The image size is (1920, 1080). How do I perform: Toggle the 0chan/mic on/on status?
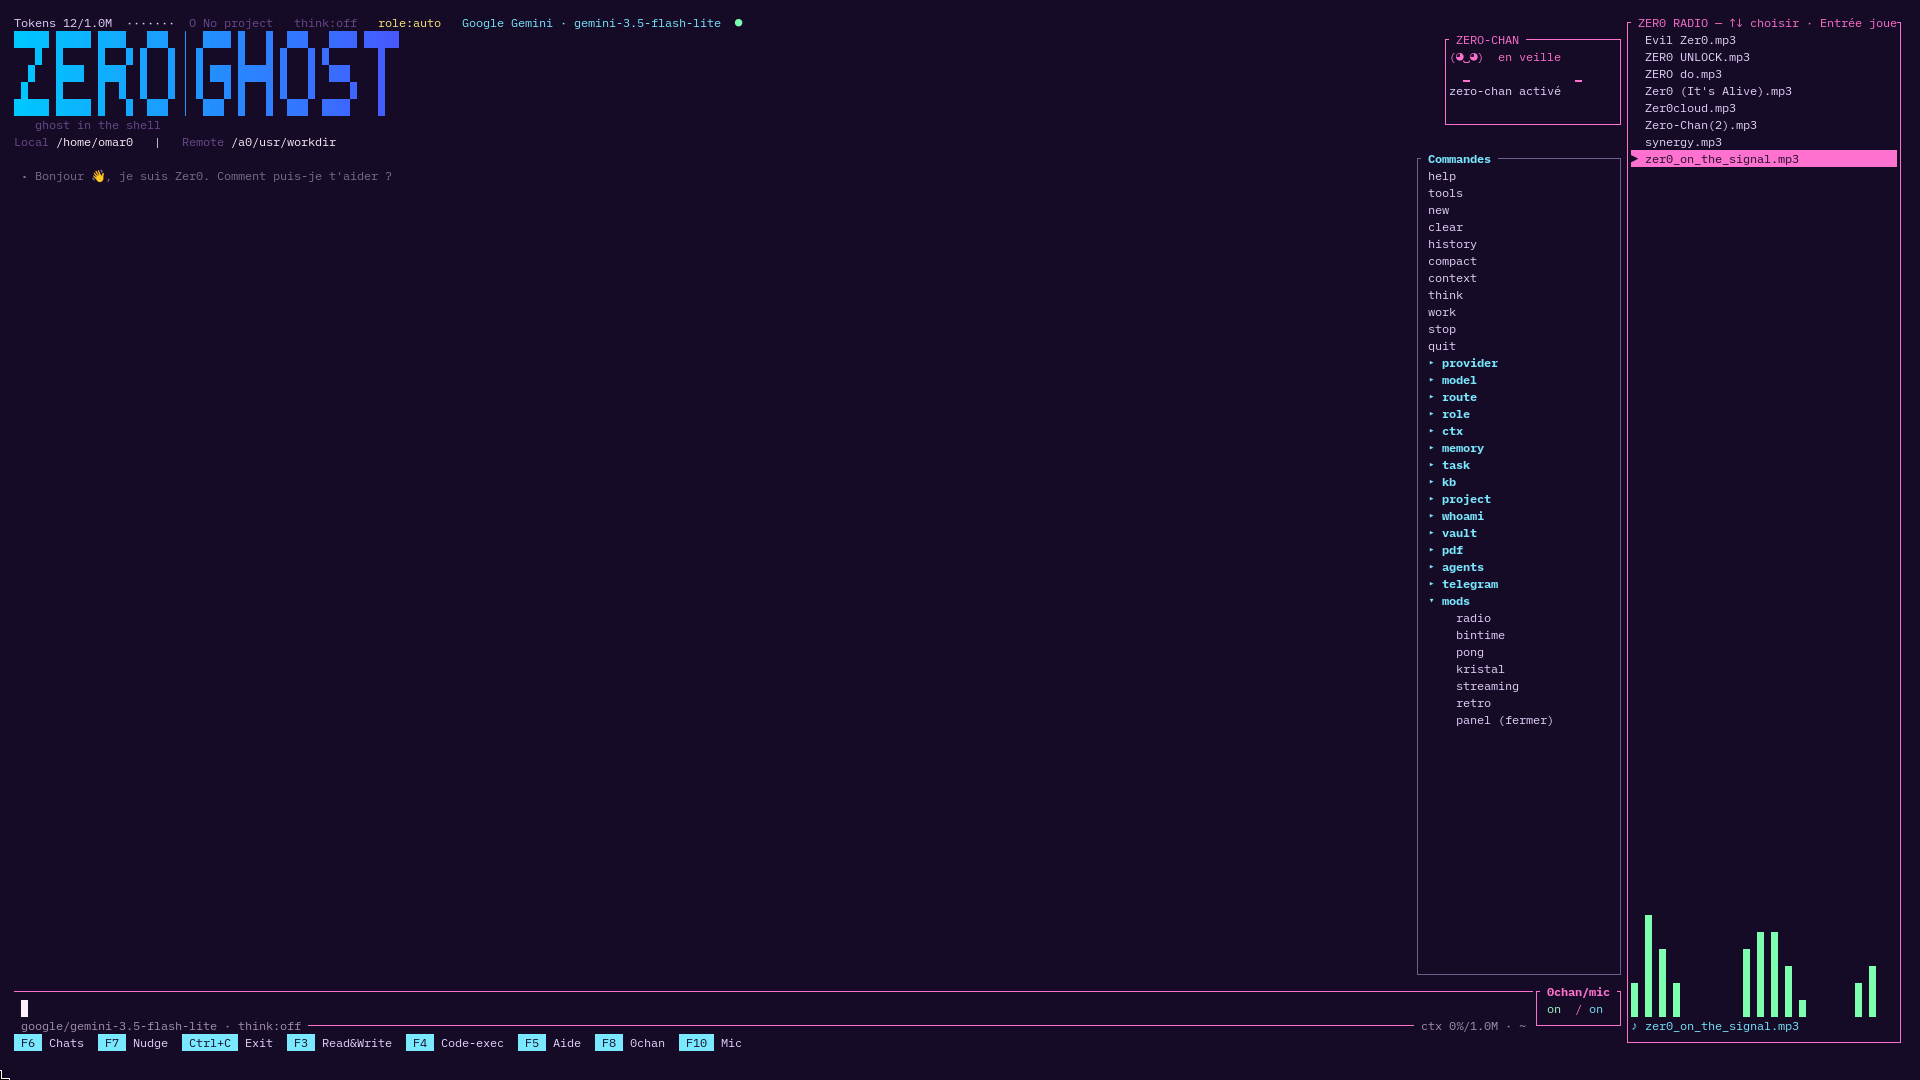click(x=1575, y=1009)
